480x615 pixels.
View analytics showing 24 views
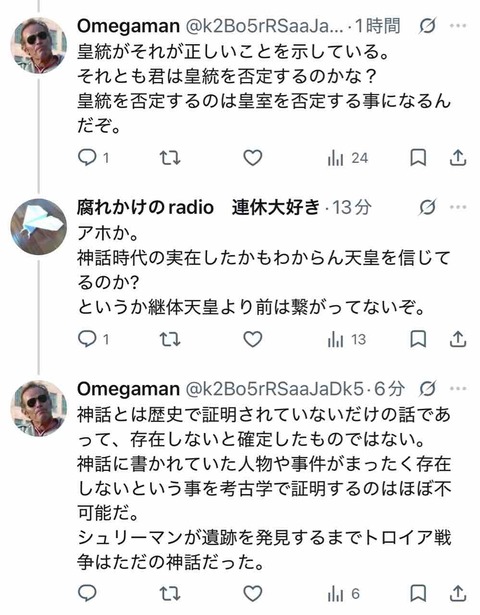[x=347, y=158]
